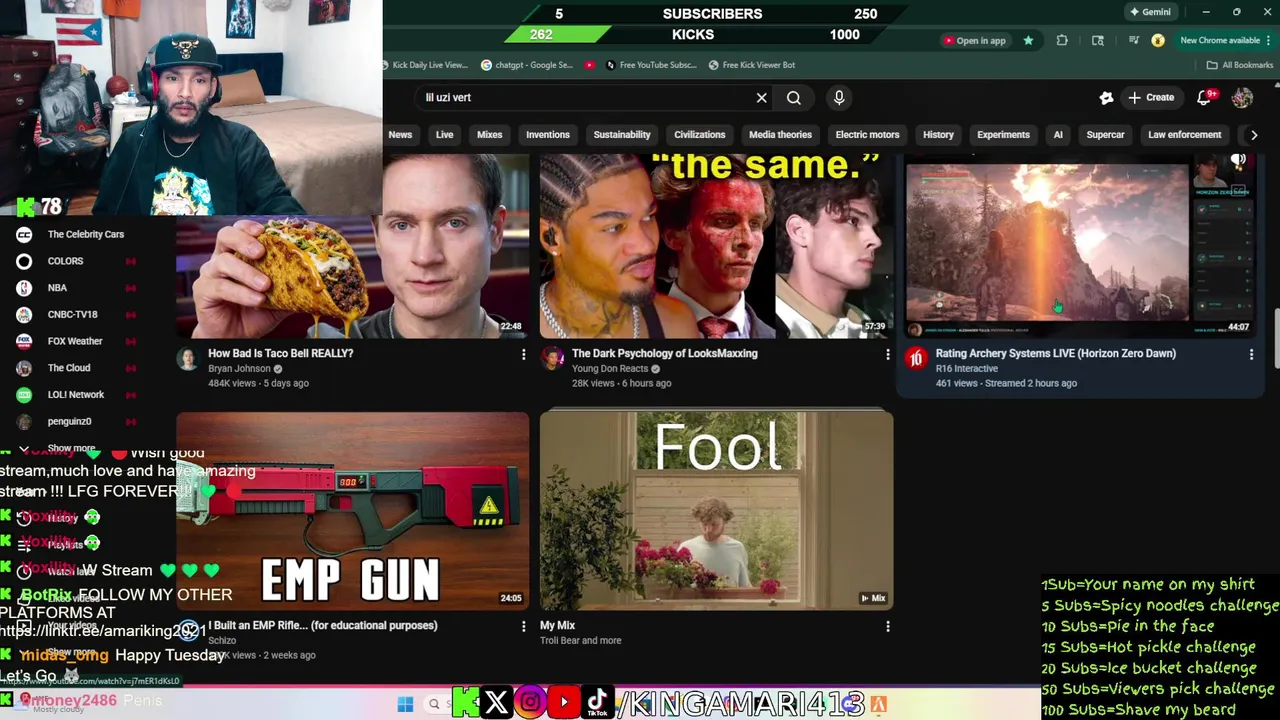Click the red YouTube icon bookmark

(x=589, y=65)
